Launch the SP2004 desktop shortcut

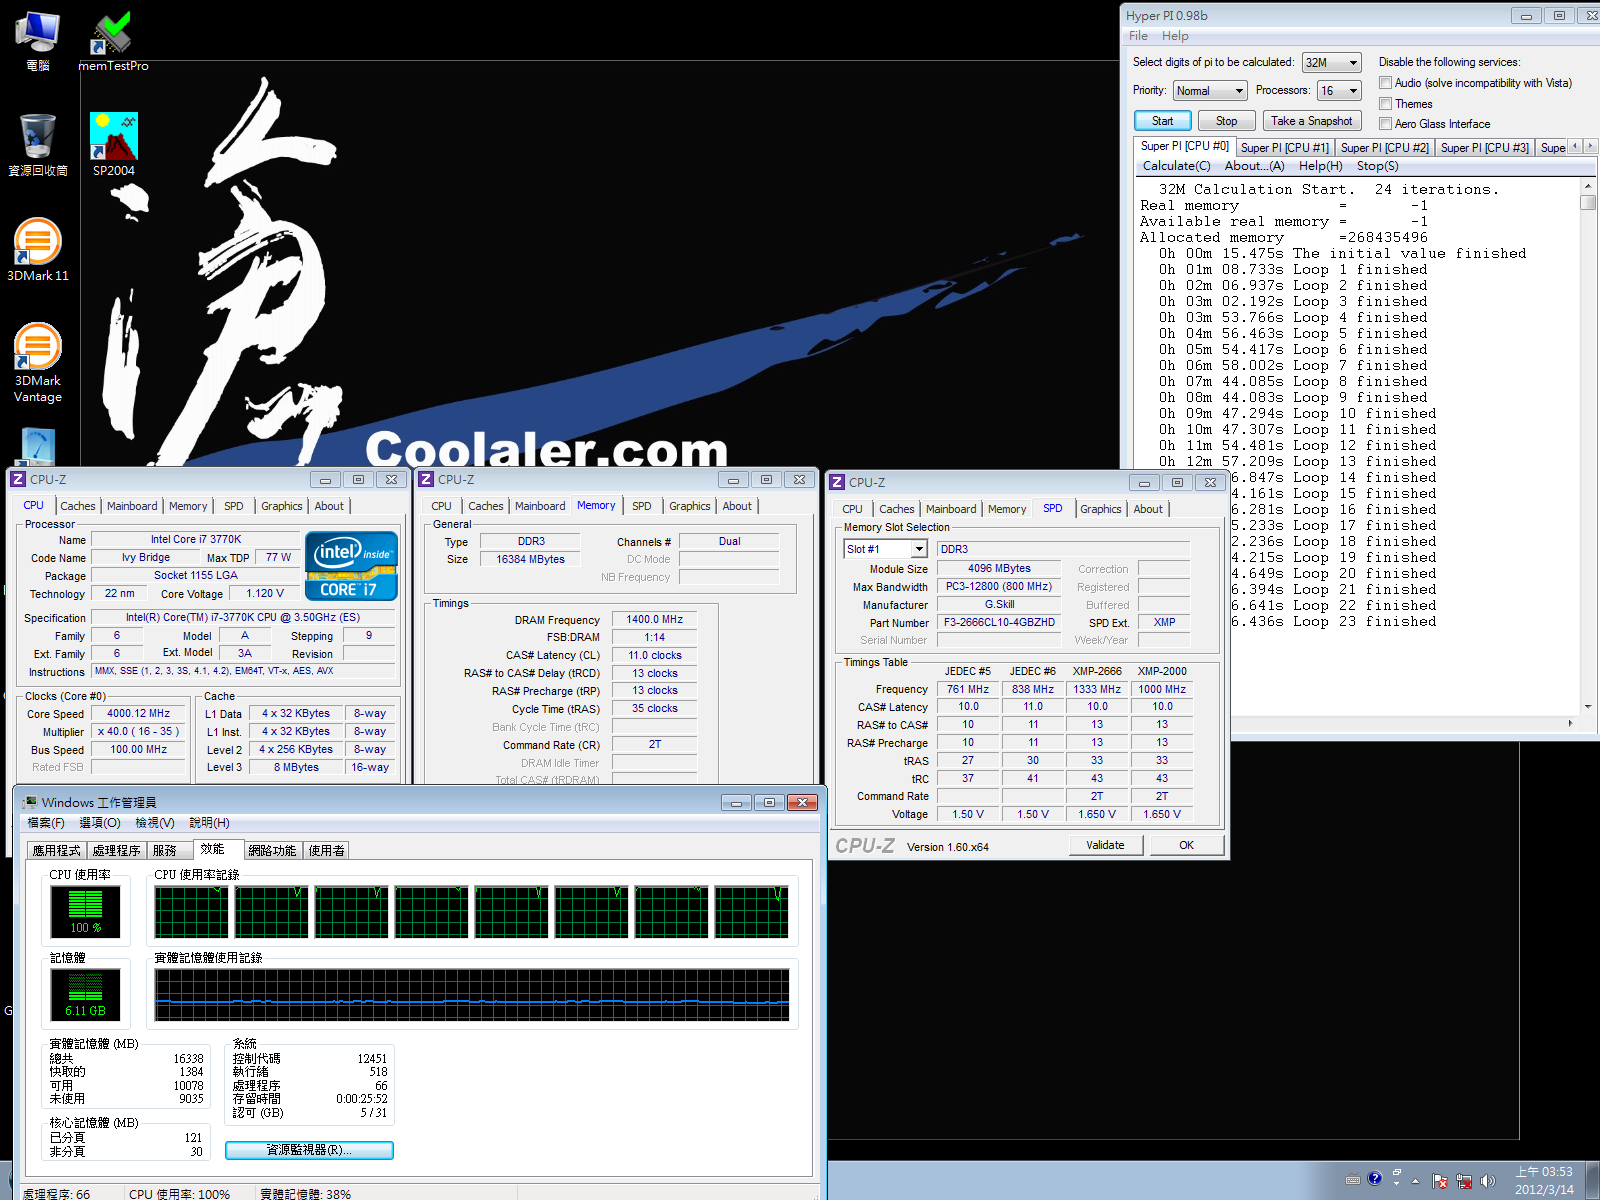pyautogui.click(x=113, y=145)
